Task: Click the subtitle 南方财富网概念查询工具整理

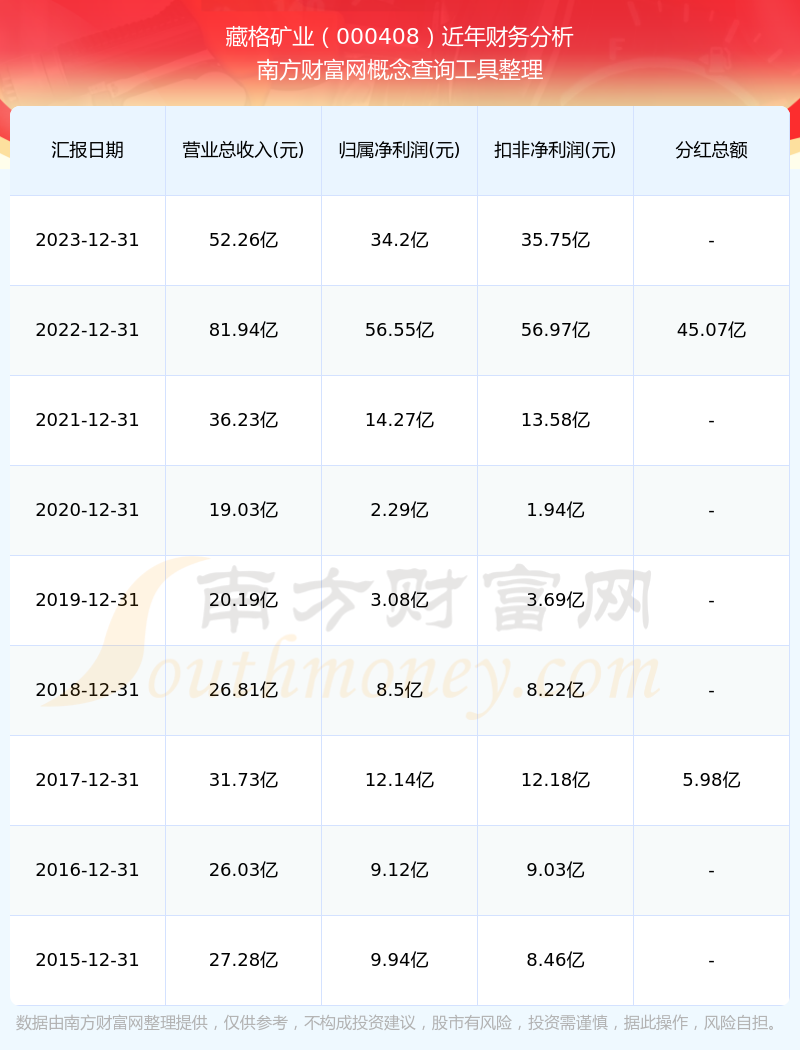Action: coord(400,70)
